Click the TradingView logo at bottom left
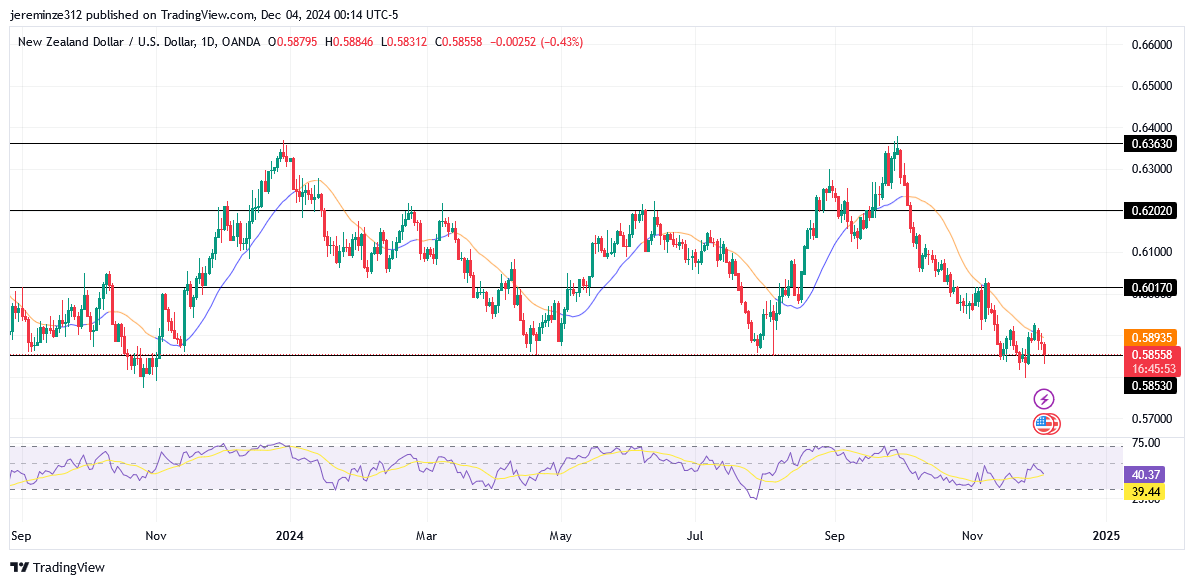 pos(57,567)
